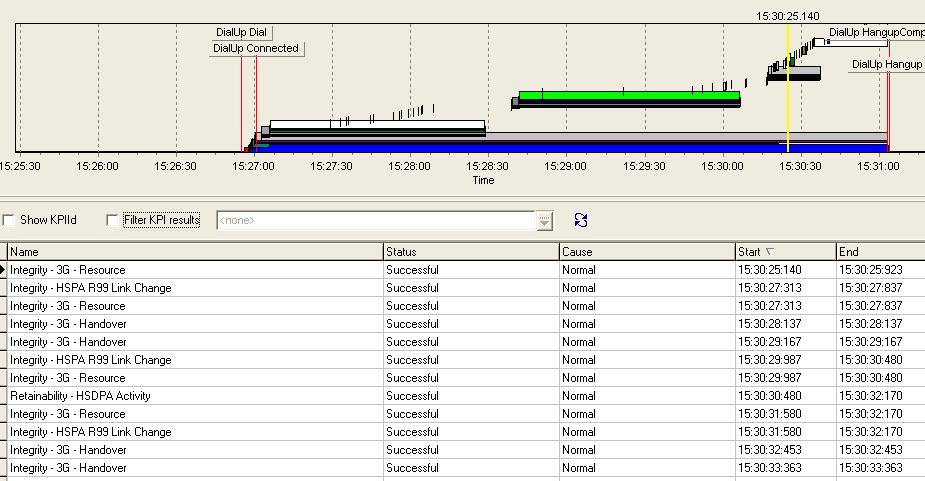Click the End column header

[880, 251]
